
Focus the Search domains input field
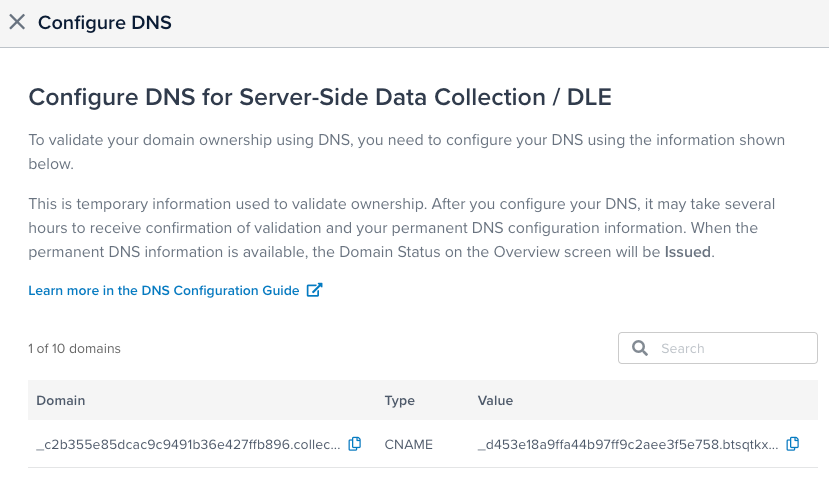click(x=730, y=348)
